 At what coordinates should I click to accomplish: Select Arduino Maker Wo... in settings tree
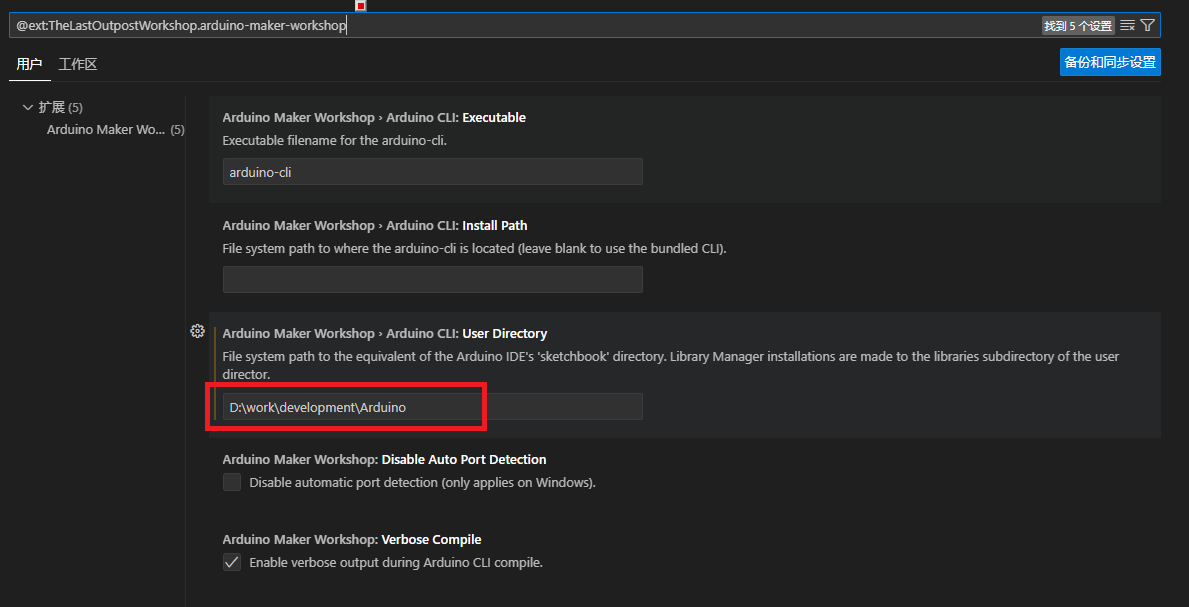click(106, 130)
